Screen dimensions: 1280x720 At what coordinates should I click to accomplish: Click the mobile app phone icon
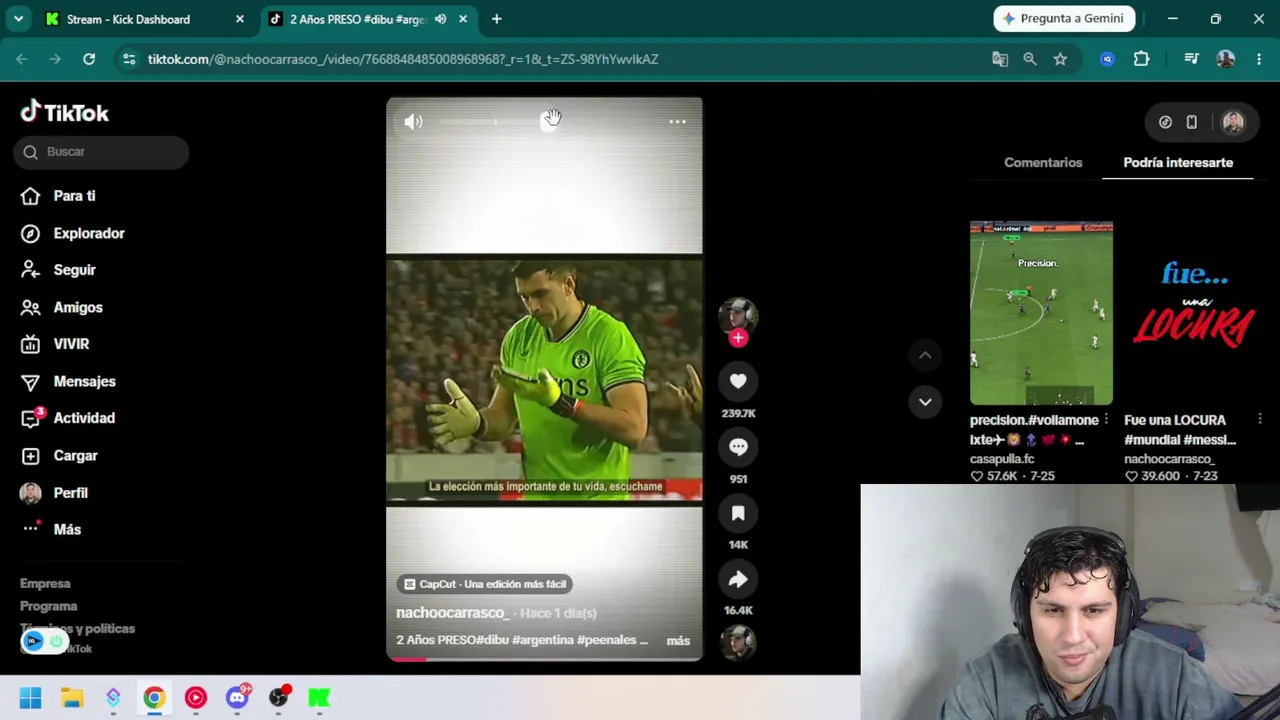pos(1191,122)
